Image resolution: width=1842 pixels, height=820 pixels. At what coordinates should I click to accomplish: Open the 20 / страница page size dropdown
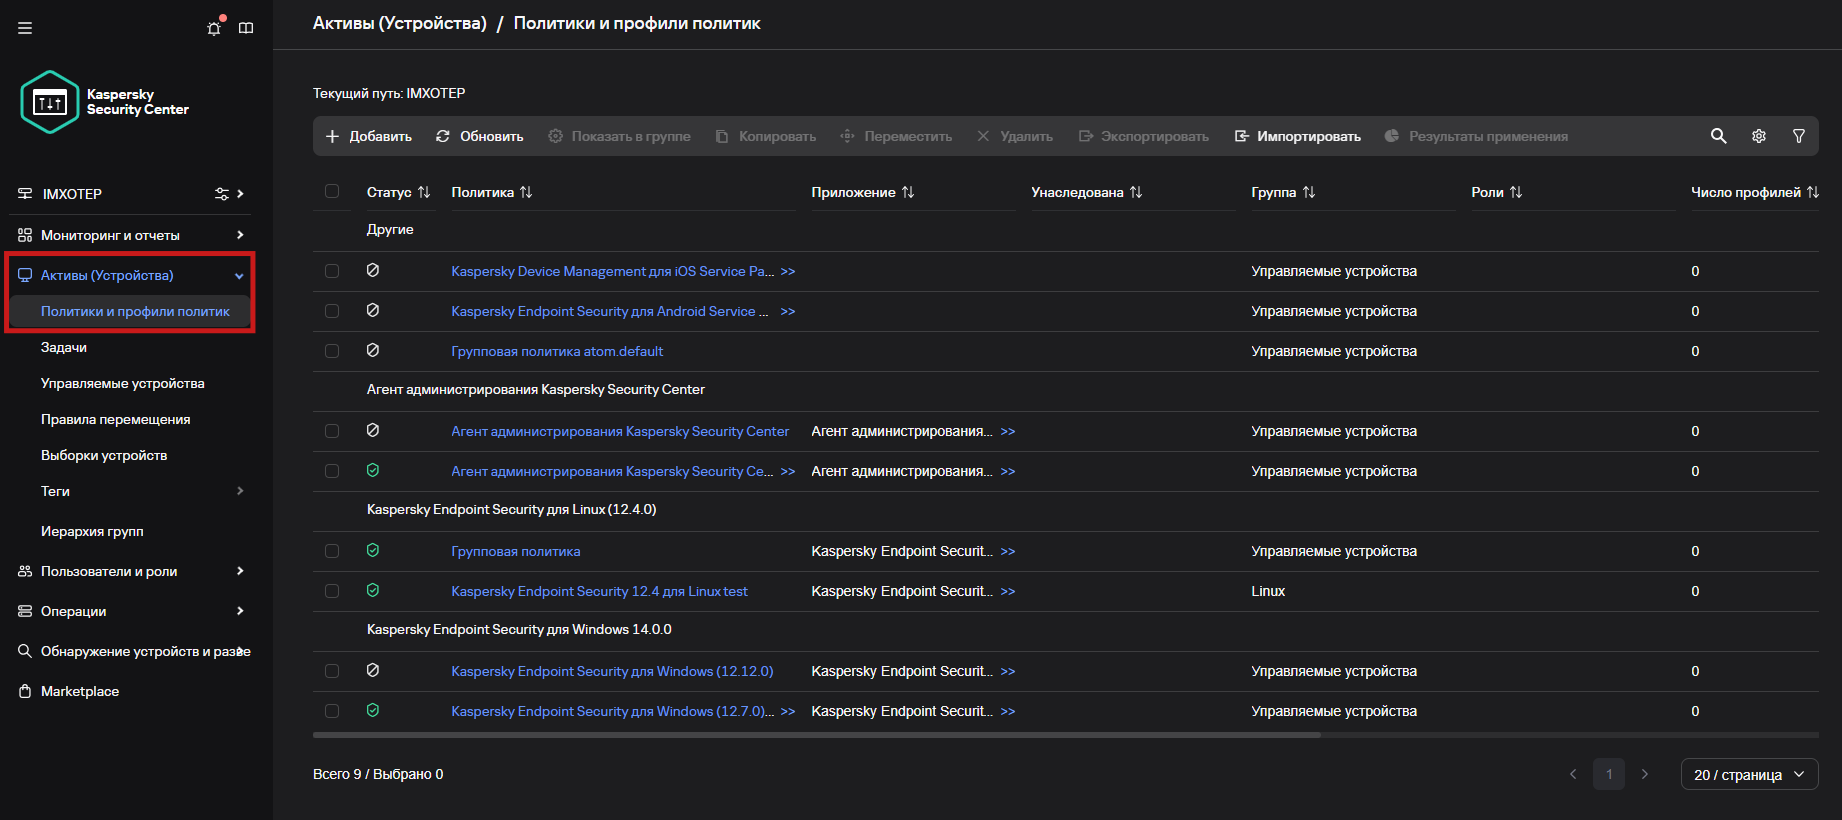click(x=1749, y=774)
